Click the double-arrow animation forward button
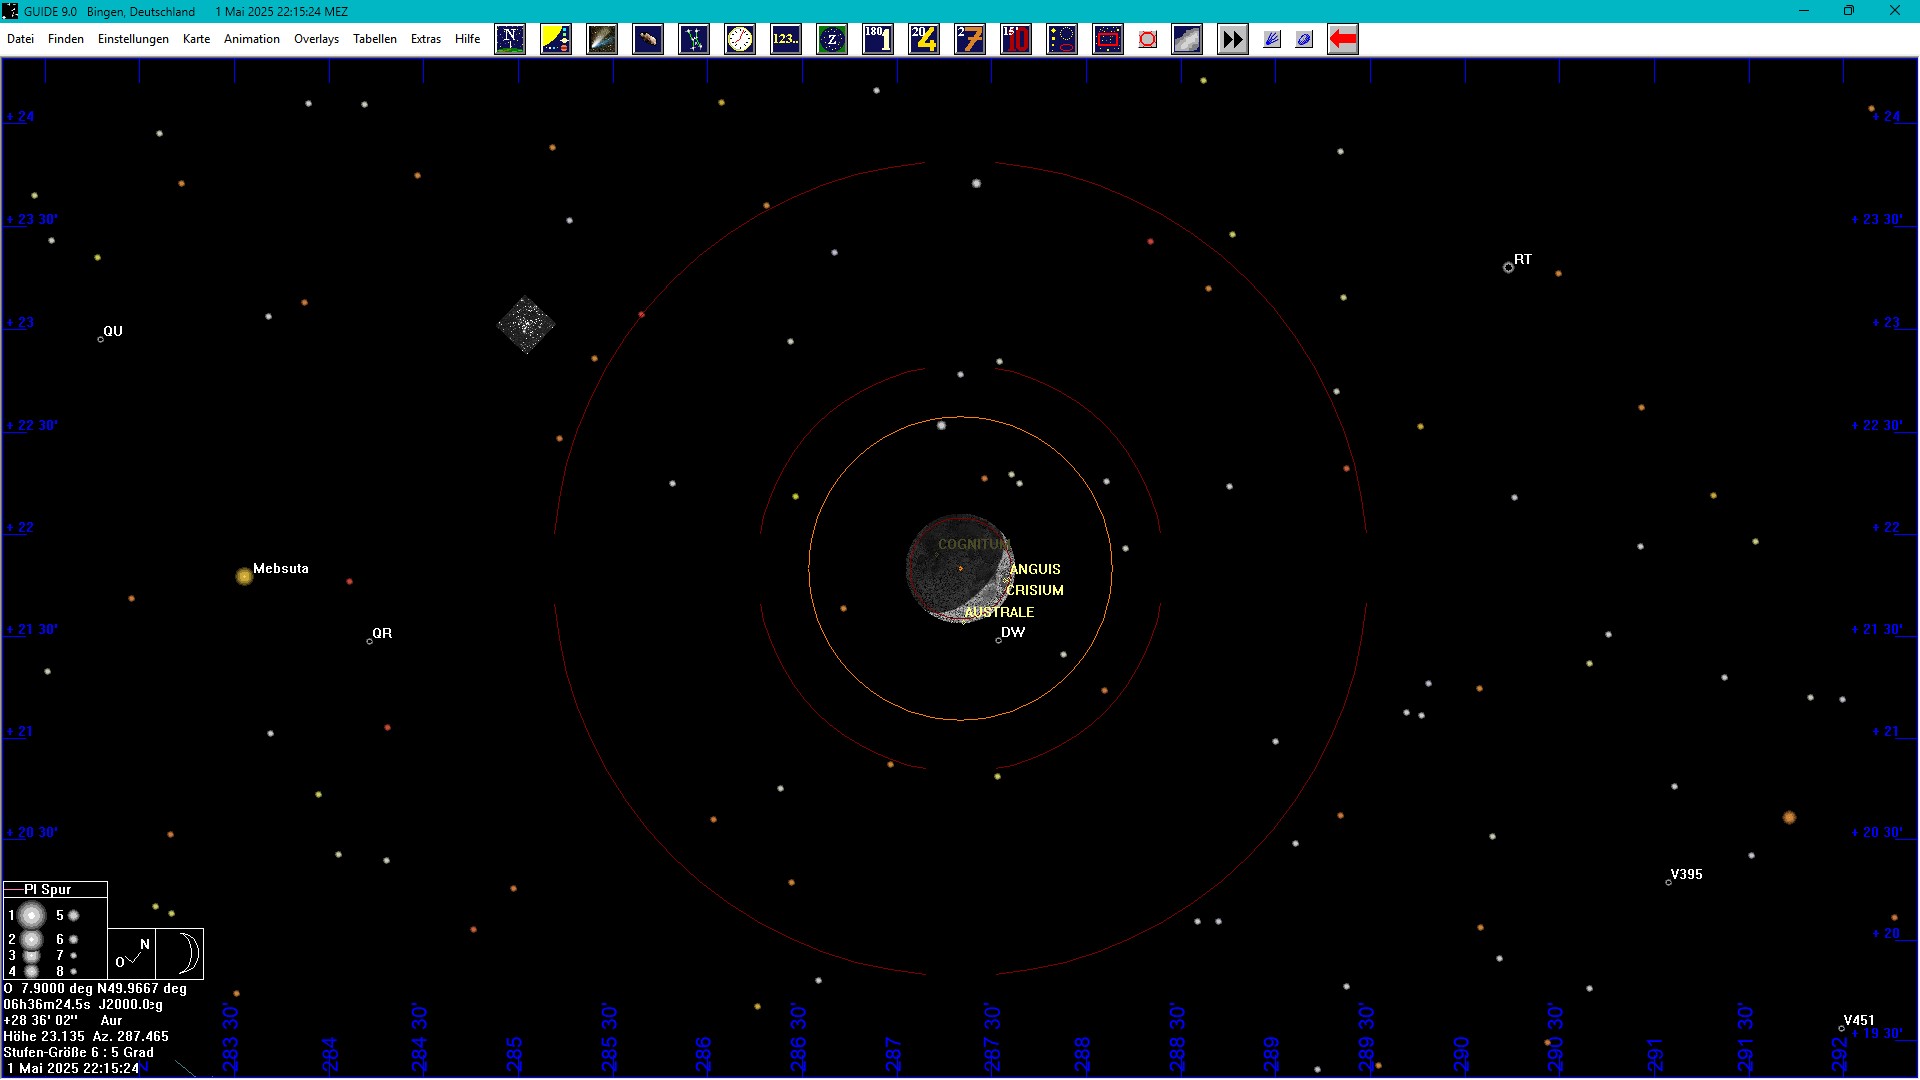The image size is (1920, 1080). [1232, 40]
